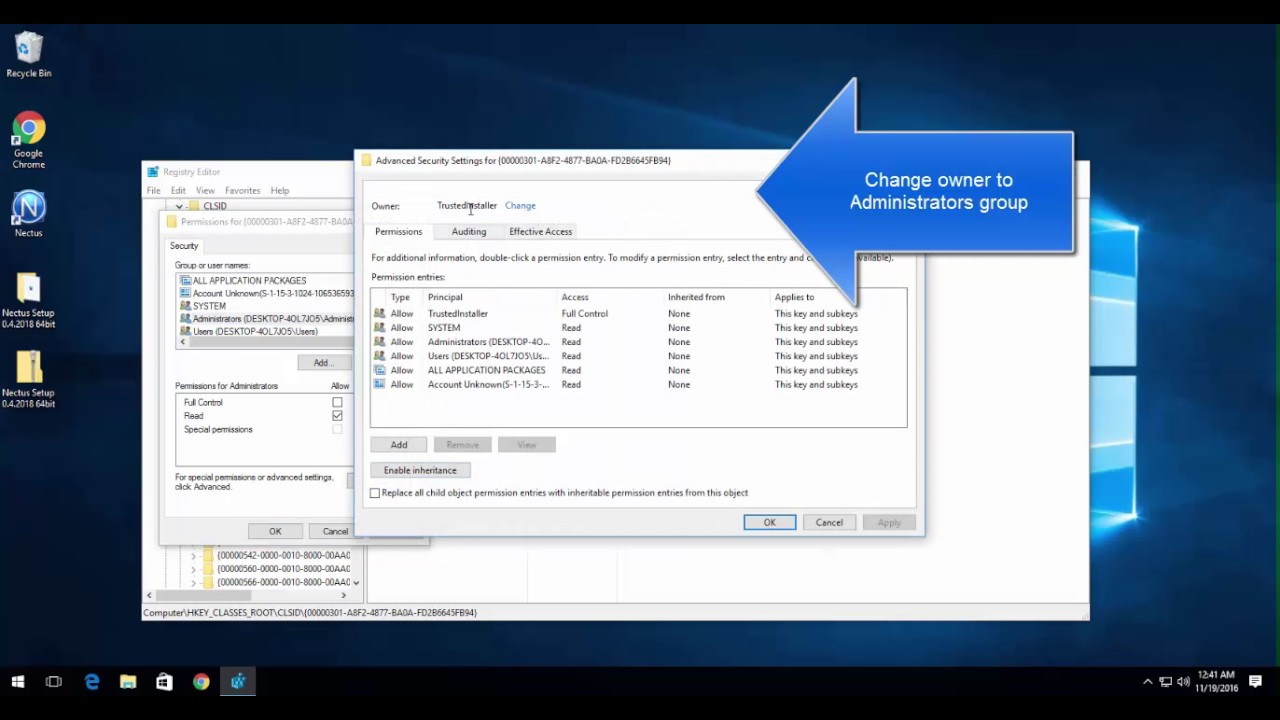The height and width of the screenshot is (720, 1280).
Task: Open lower Nectus Setup 0.4.2018 archive icon
Action: coord(28,380)
